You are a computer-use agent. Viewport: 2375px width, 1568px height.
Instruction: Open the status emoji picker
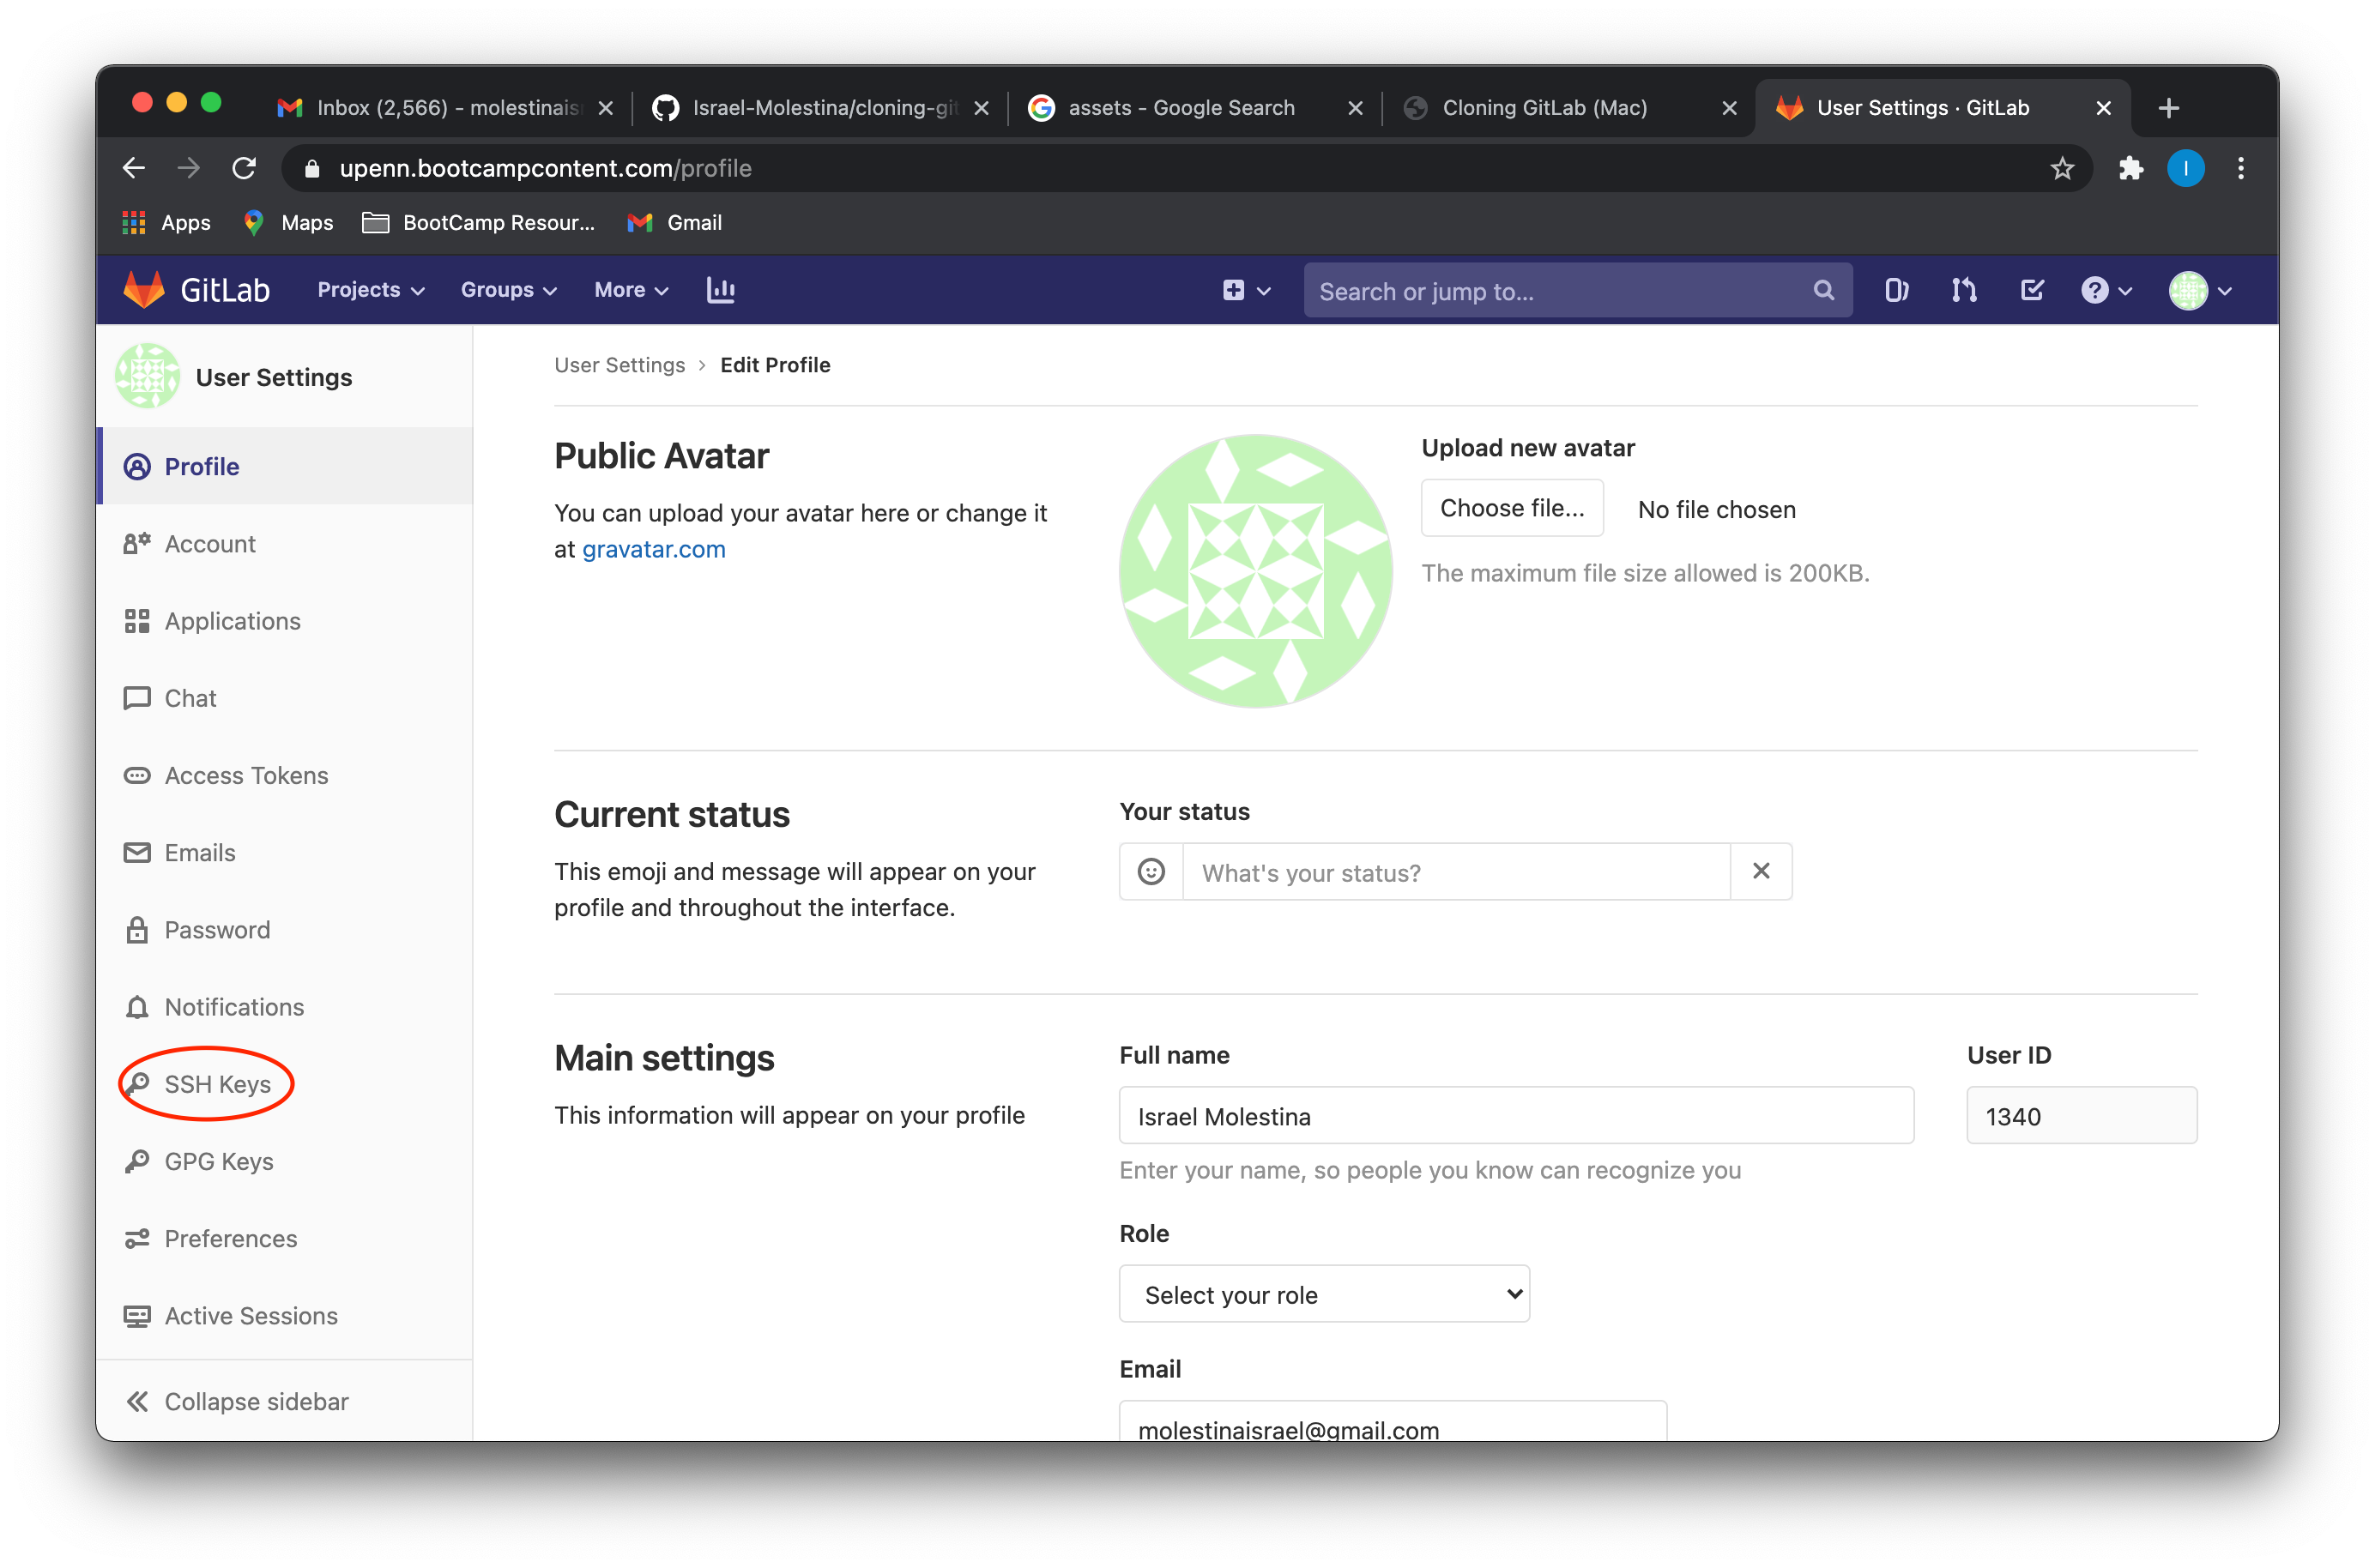click(1150, 871)
